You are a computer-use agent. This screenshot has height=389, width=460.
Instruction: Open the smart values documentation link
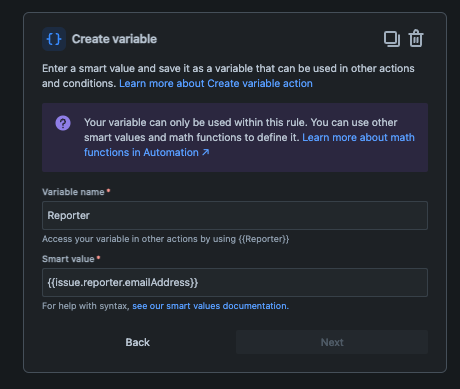tap(211, 306)
